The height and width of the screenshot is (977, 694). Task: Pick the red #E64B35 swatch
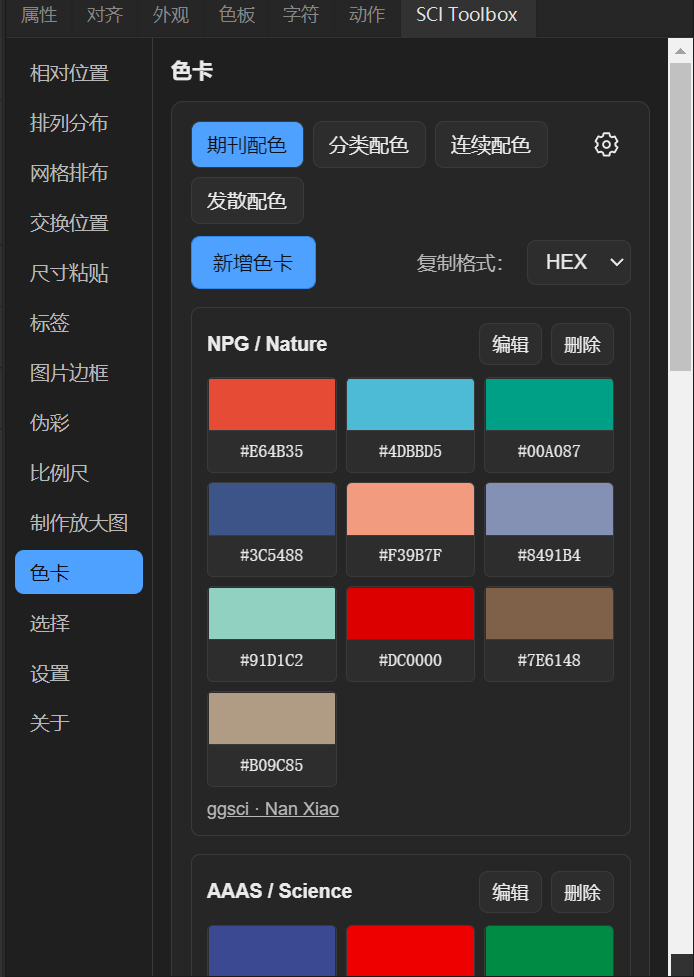pos(272,404)
